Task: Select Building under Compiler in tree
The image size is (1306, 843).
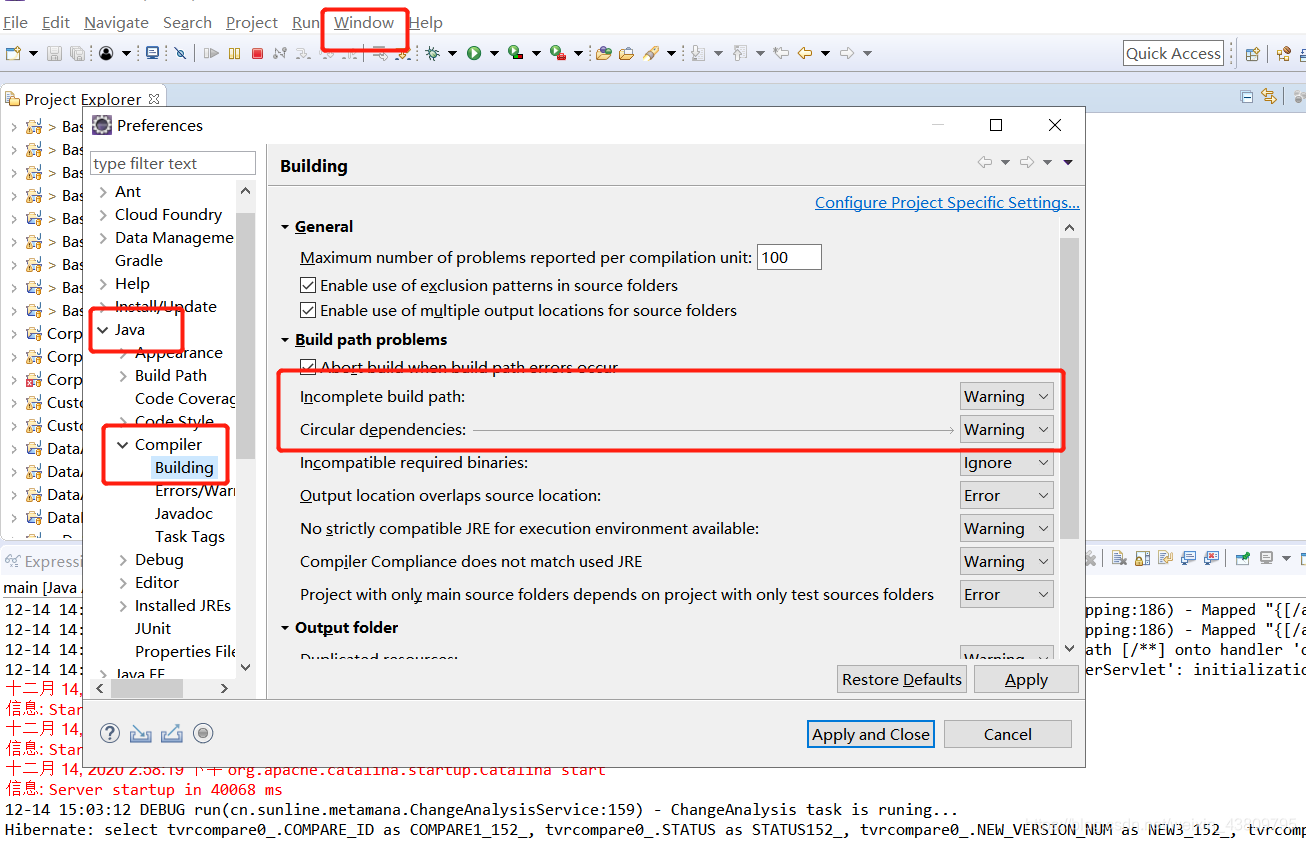Action: tap(184, 467)
